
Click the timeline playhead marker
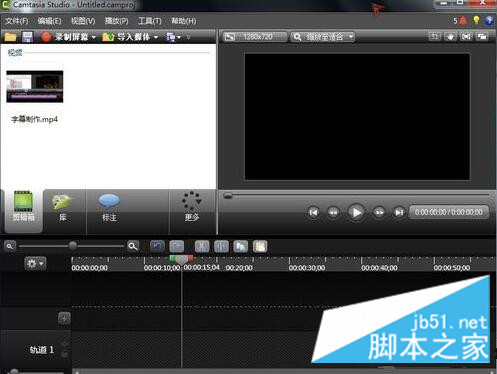[x=182, y=259]
